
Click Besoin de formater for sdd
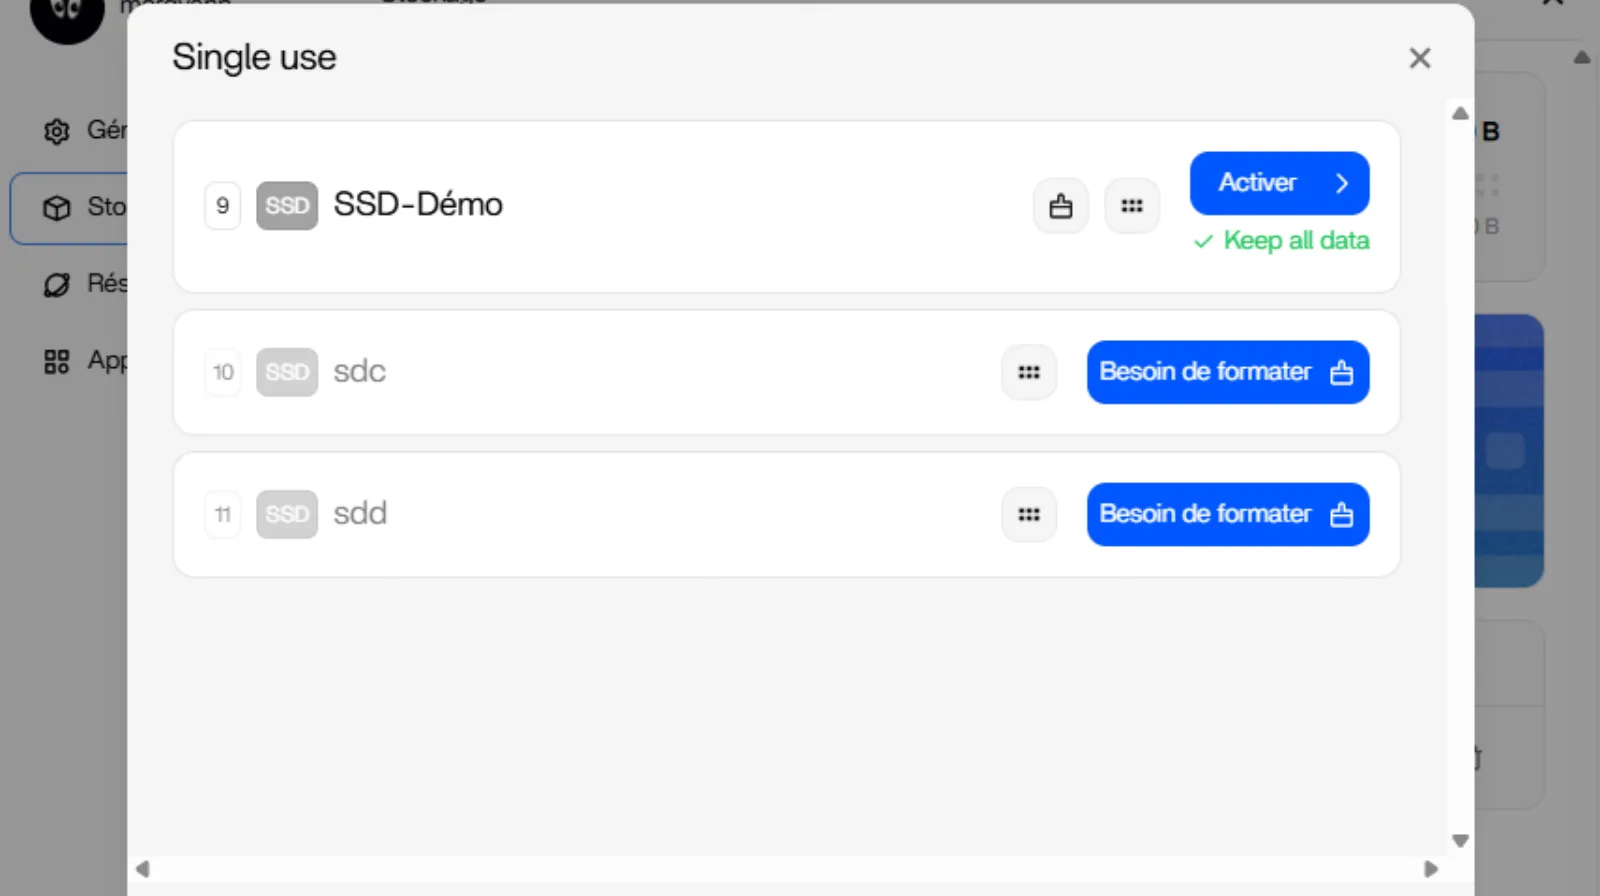(x=1227, y=514)
